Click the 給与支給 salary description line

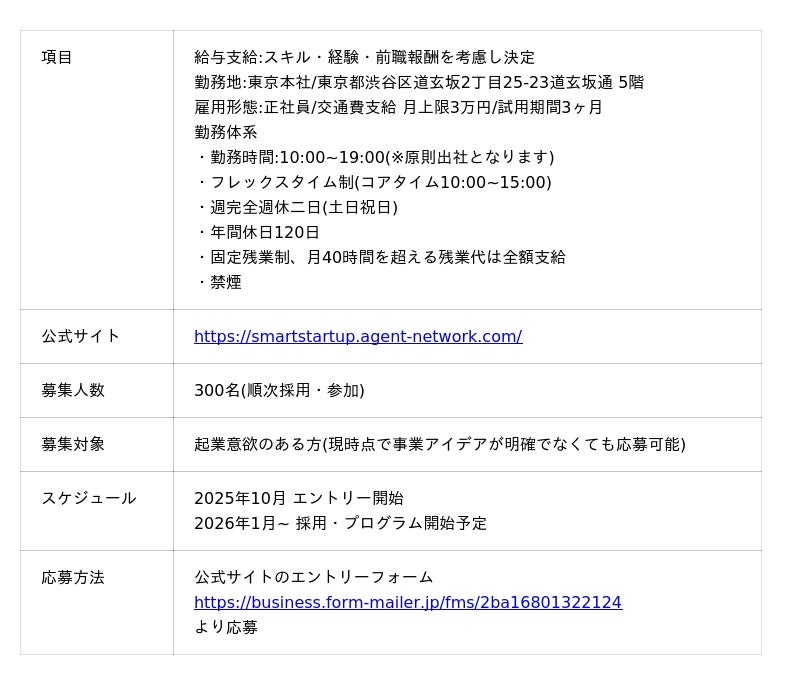[364, 58]
